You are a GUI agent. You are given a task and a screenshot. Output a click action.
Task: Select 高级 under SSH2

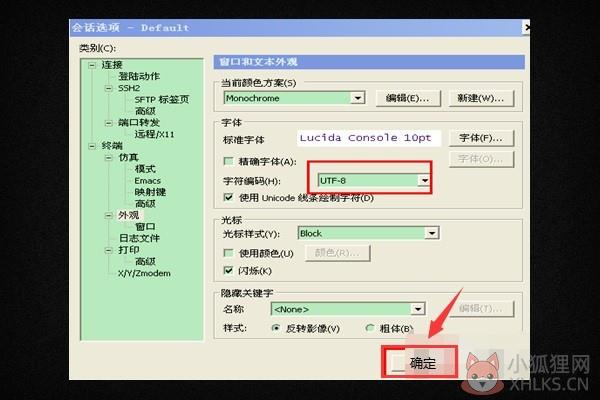[145, 111]
